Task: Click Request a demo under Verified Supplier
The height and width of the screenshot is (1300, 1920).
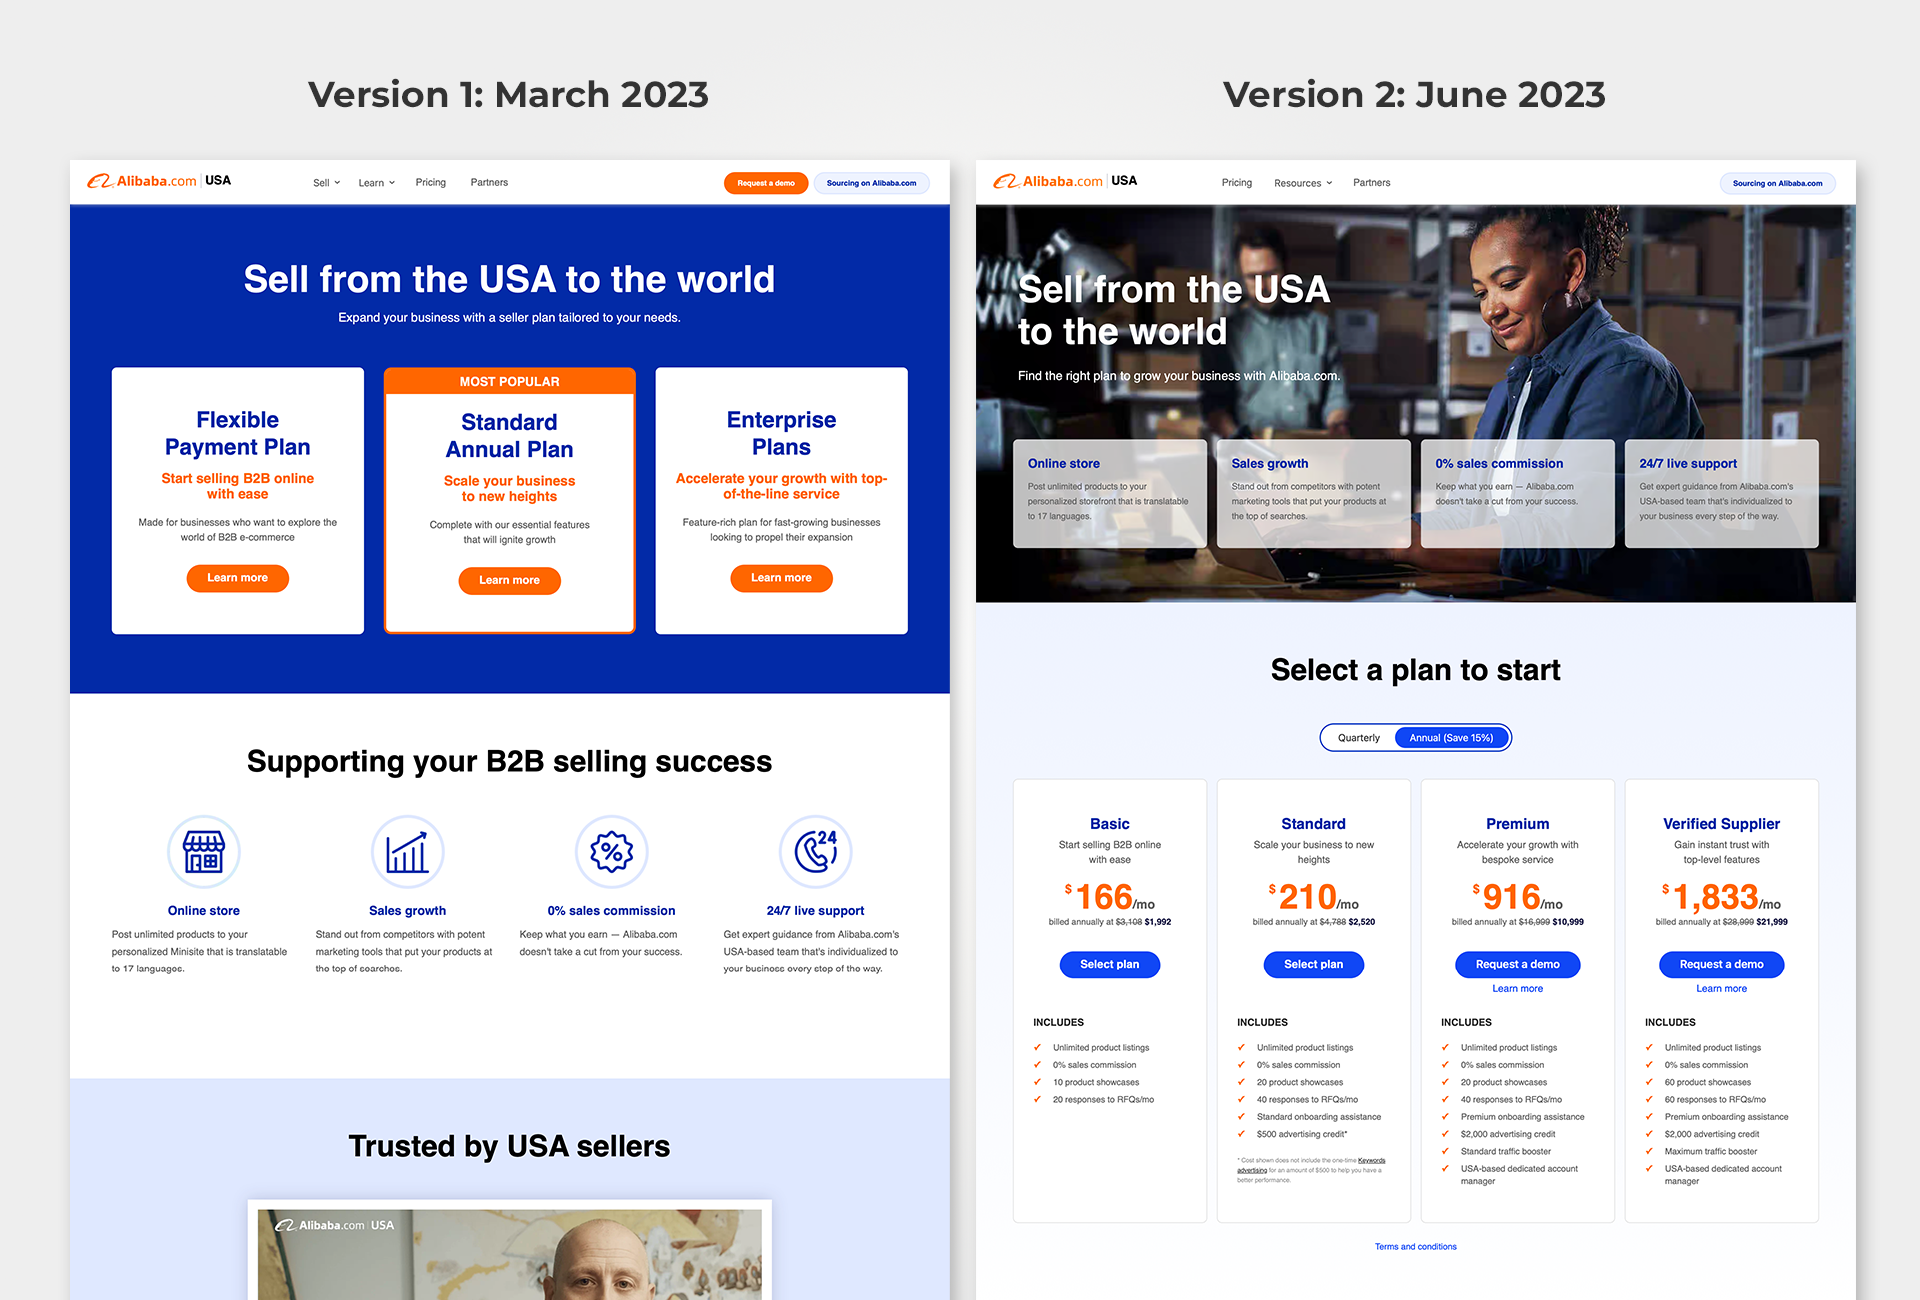Action: pyautogui.click(x=1722, y=964)
